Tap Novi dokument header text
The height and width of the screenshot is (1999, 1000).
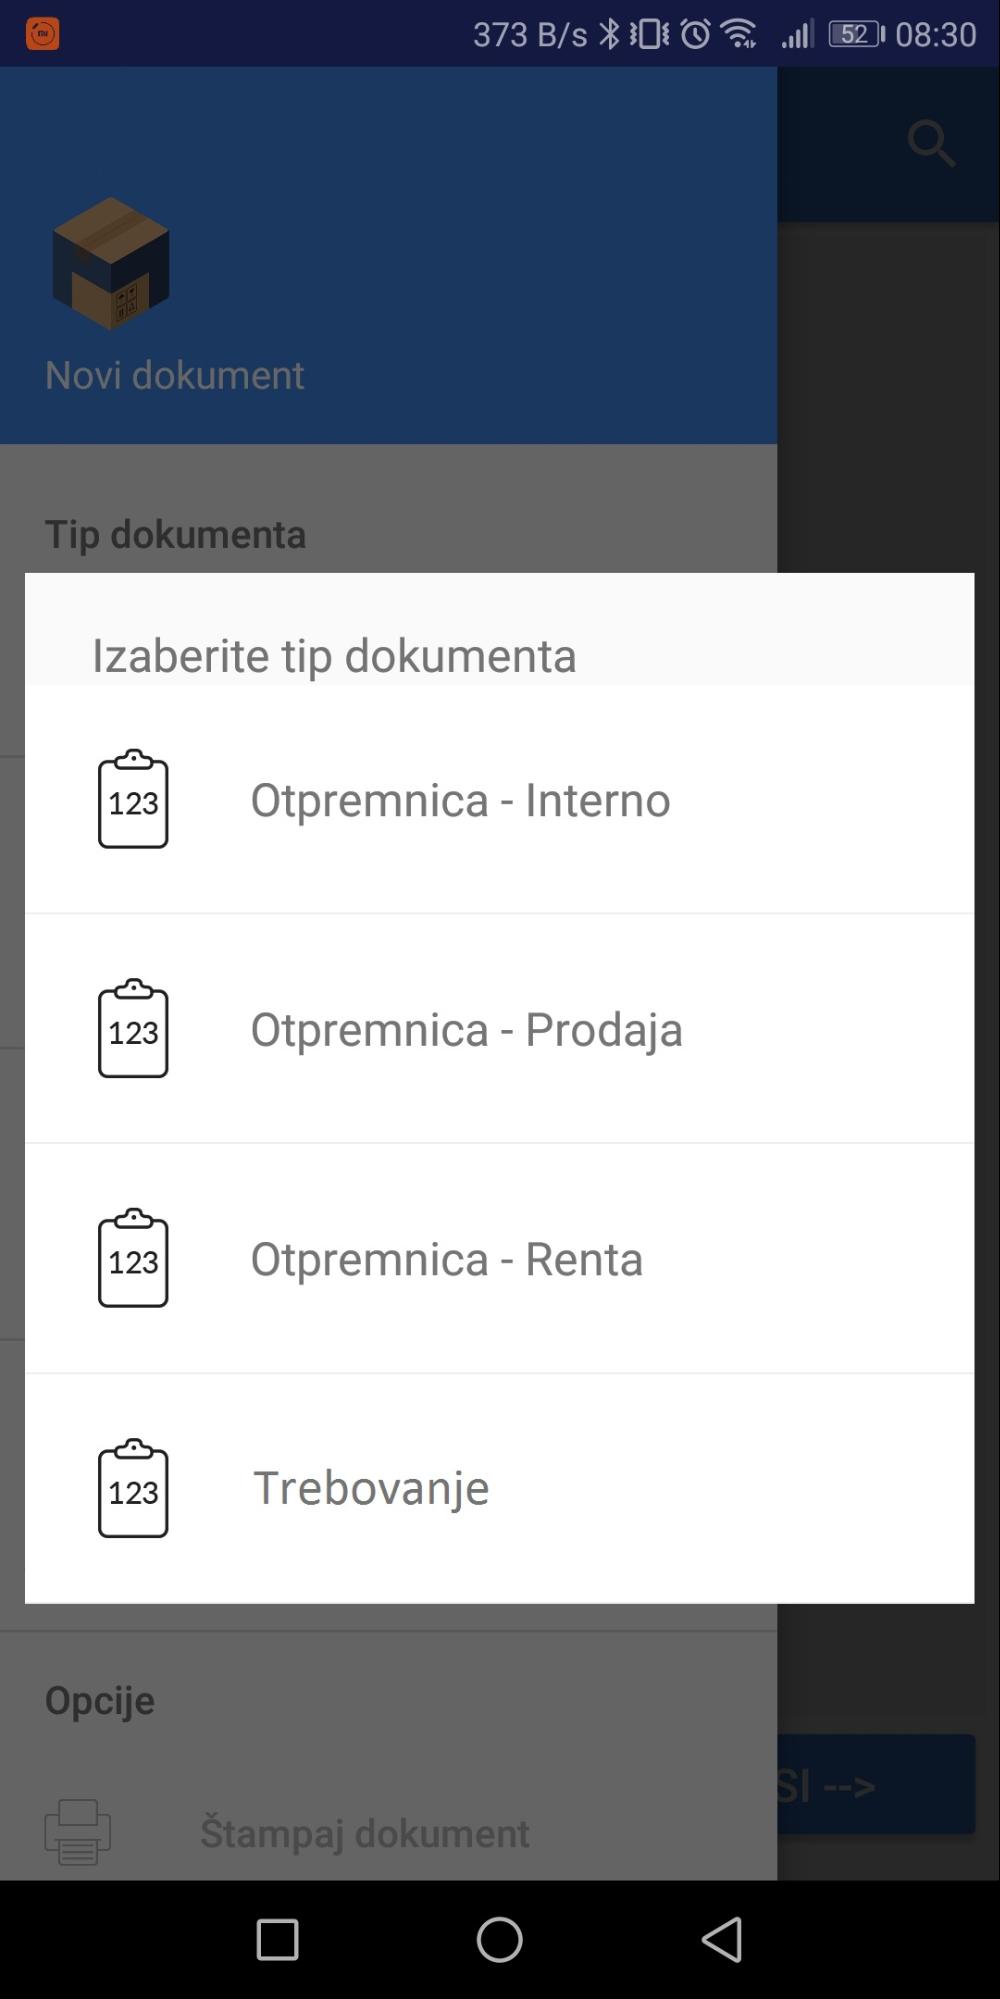point(174,375)
